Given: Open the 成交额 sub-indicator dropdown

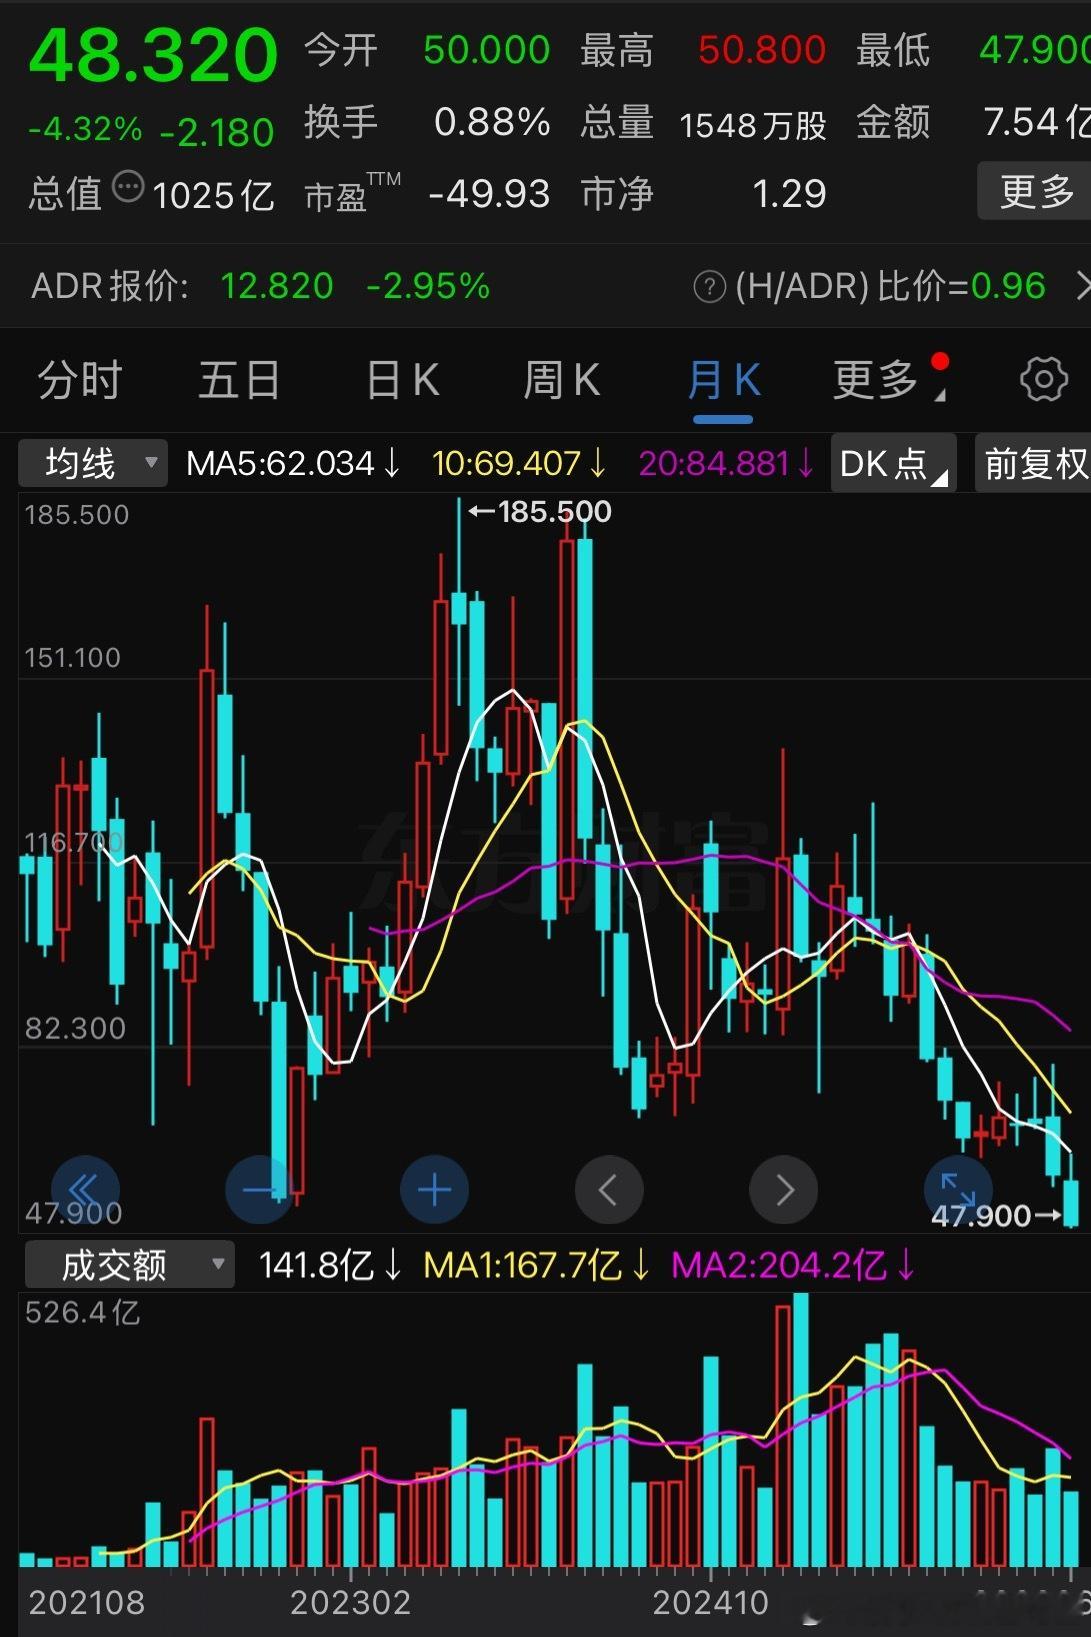Looking at the screenshot, I should click(129, 1265).
